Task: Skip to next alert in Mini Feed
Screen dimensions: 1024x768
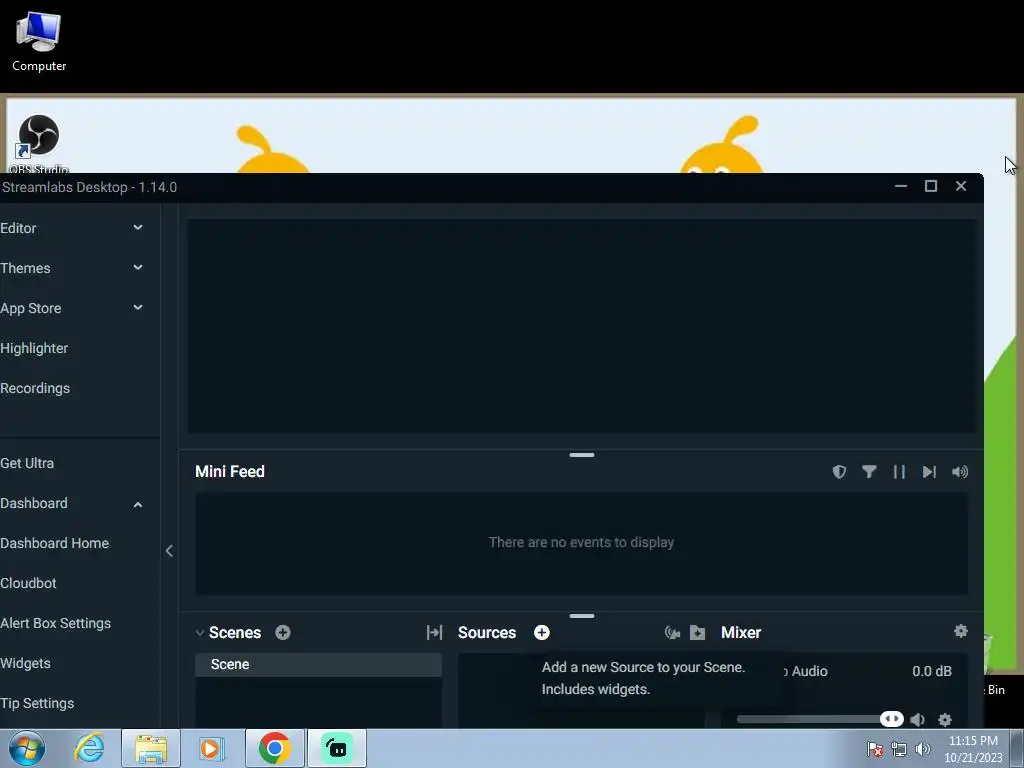Action: (929, 472)
